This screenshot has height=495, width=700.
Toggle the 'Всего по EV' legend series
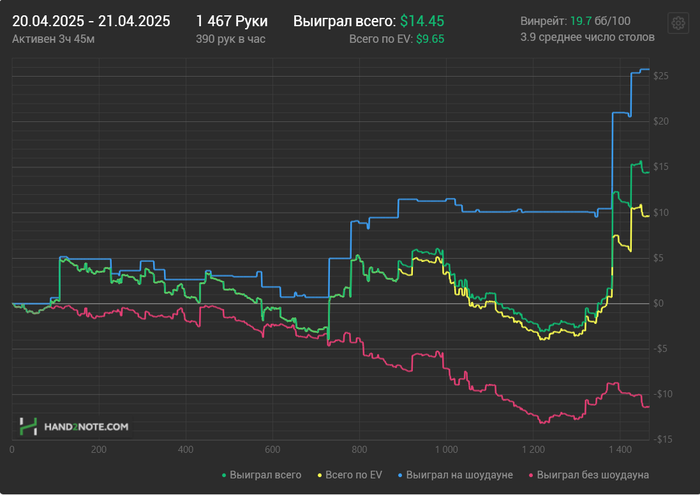(350, 475)
